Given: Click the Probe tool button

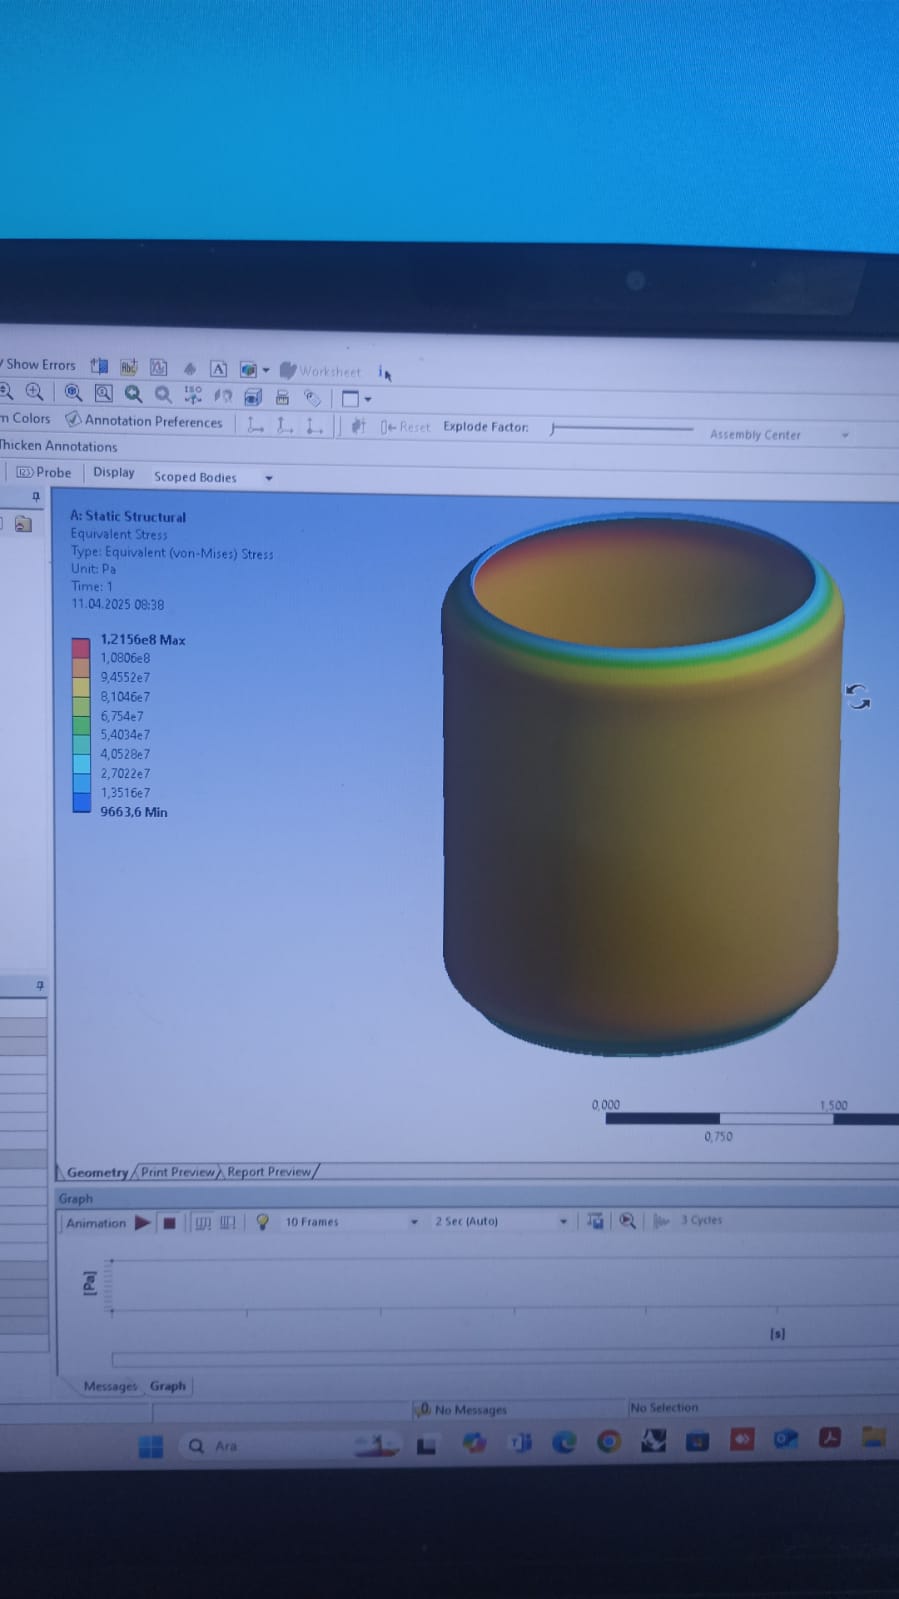Looking at the screenshot, I should click(44, 472).
